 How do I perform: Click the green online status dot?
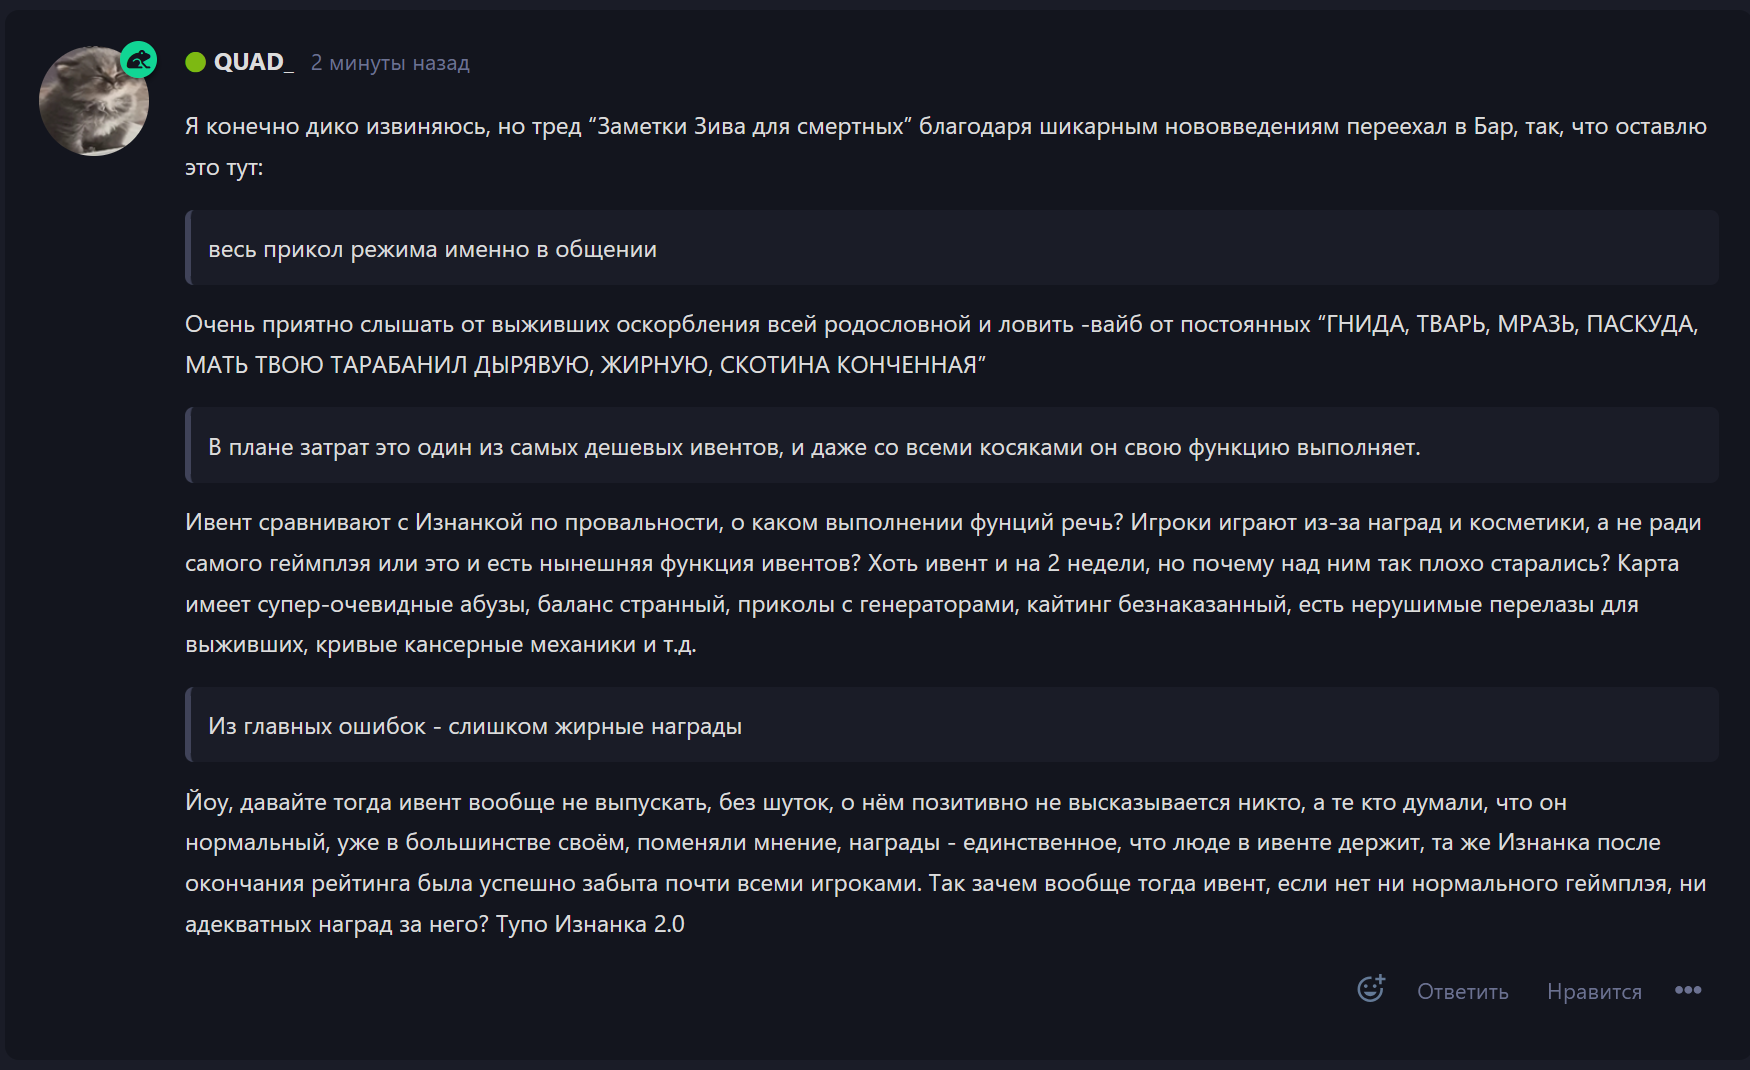(x=195, y=62)
